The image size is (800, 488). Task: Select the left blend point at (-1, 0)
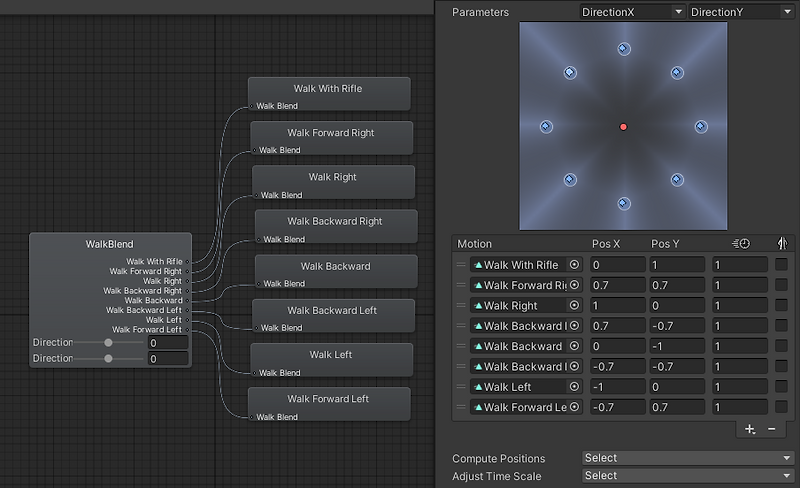click(546, 126)
